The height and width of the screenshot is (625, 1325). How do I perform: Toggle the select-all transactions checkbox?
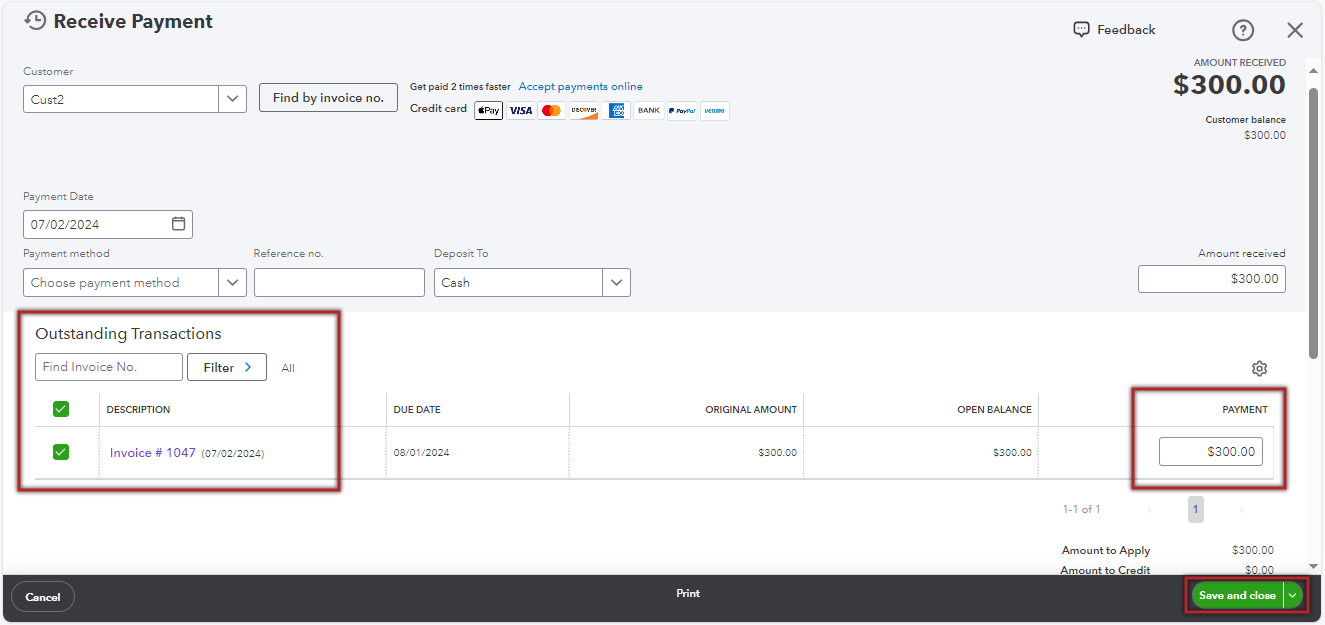61,409
